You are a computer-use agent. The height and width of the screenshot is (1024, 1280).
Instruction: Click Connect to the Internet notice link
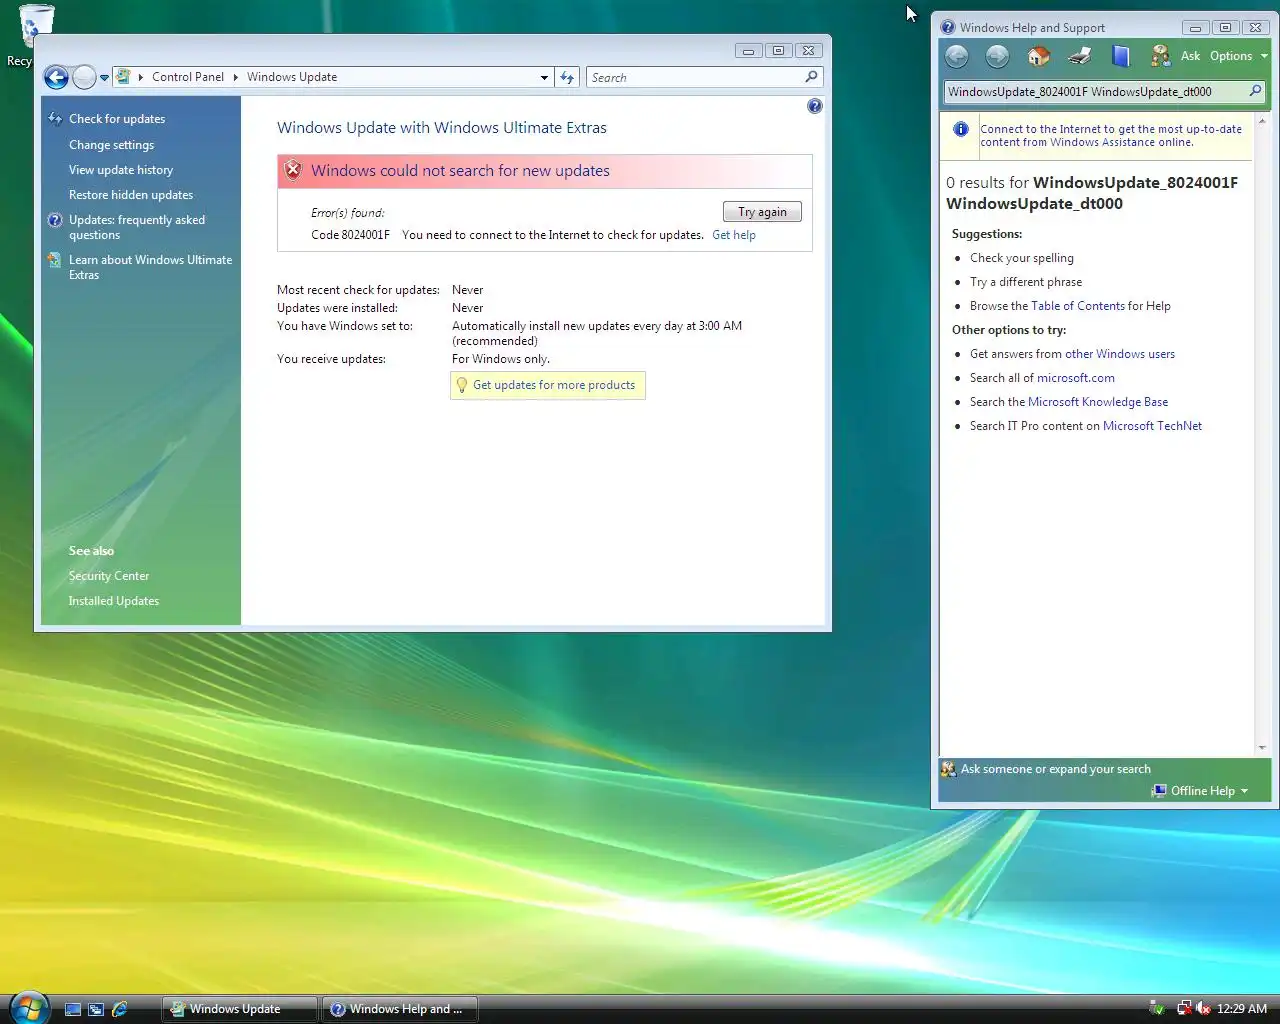click(1111, 136)
